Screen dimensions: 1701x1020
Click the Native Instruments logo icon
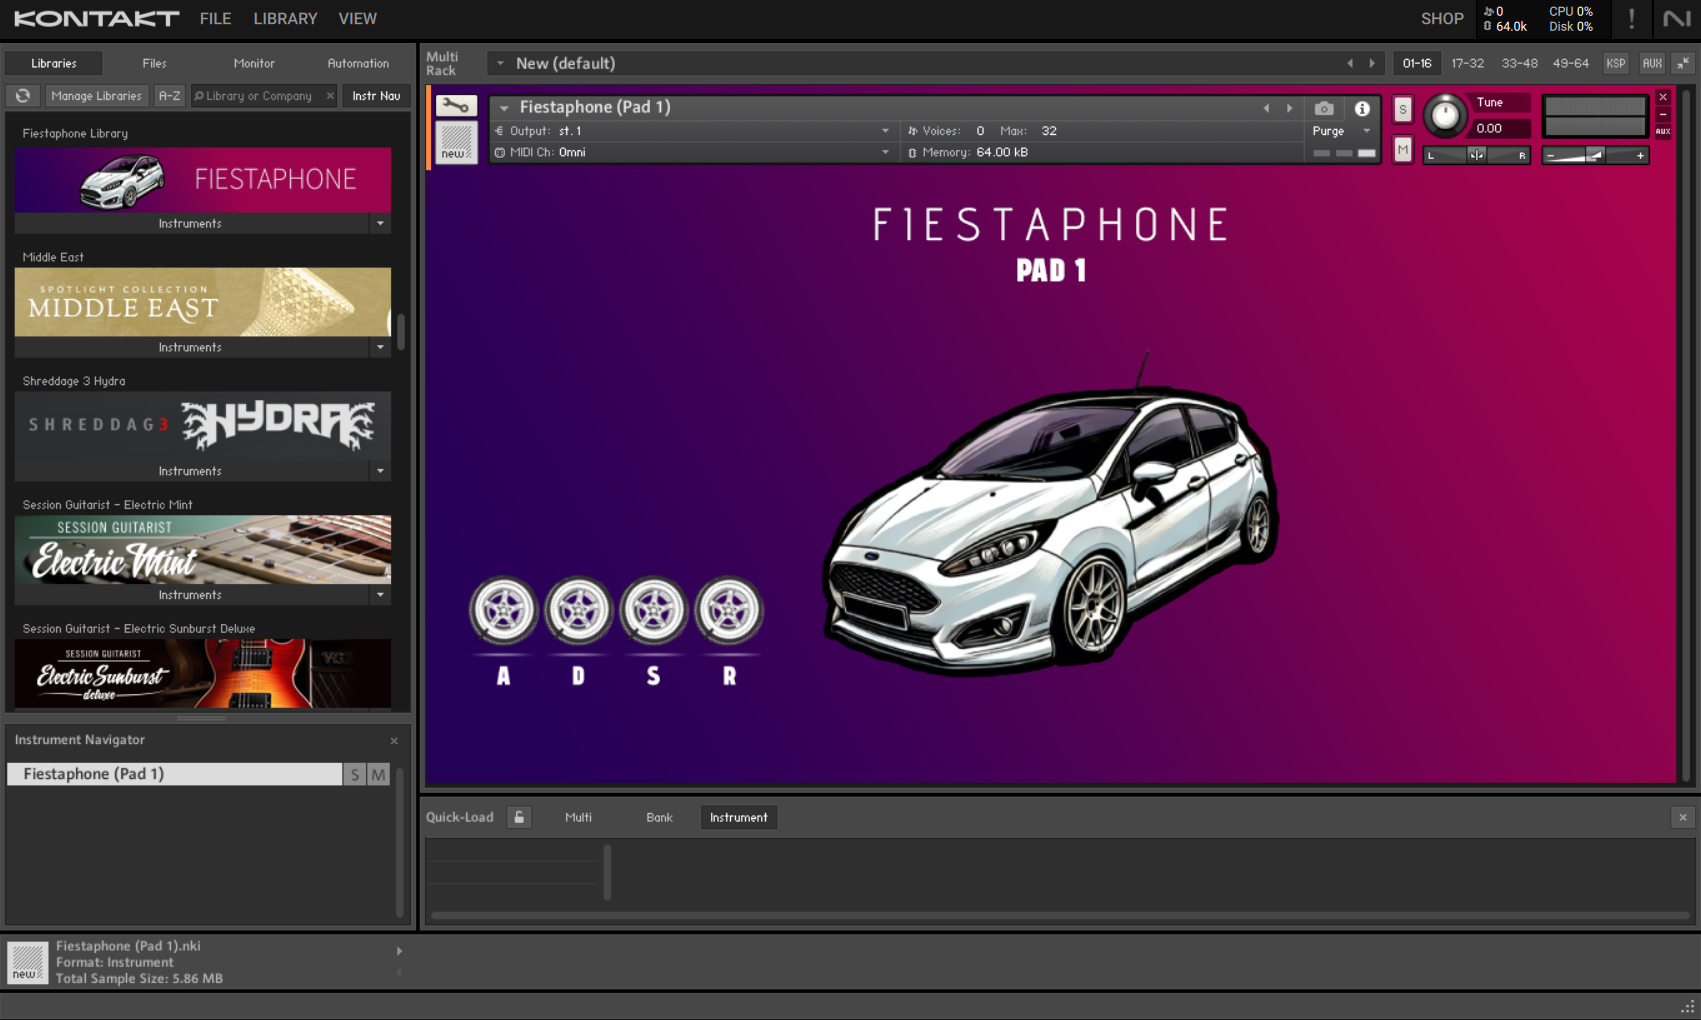(x=1675, y=18)
